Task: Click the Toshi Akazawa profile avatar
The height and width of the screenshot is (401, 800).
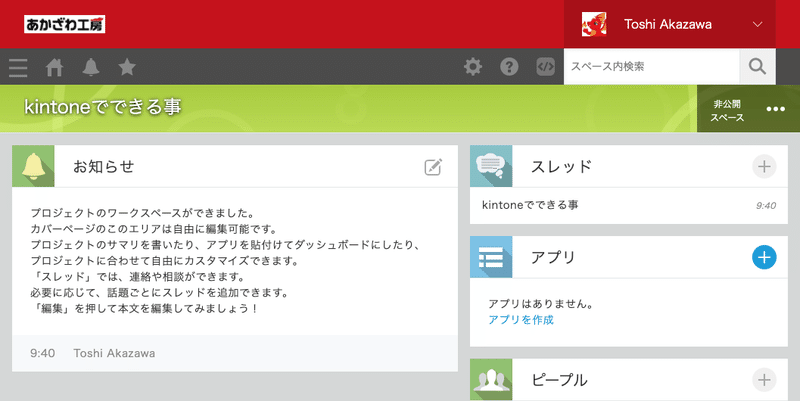Action: [594, 24]
